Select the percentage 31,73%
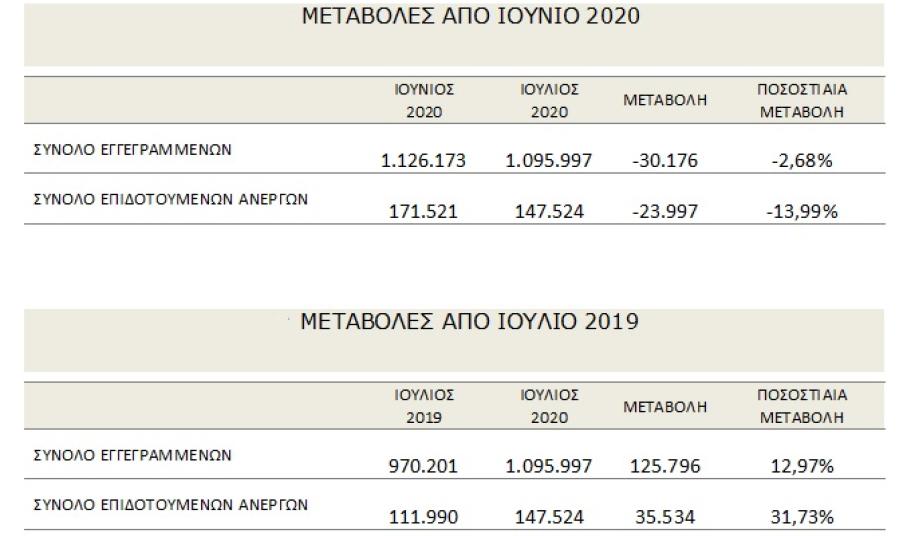907x536 pixels. (x=803, y=516)
